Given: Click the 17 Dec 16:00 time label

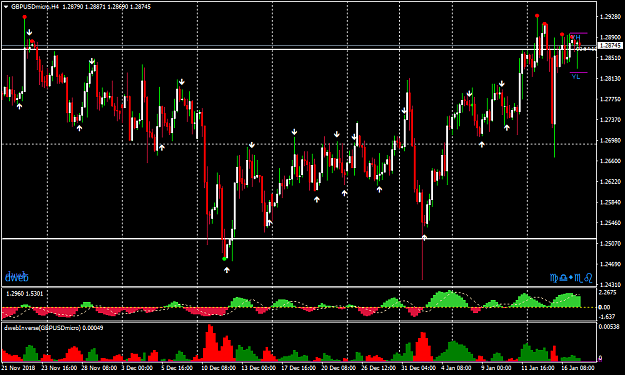Looking at the screenshot, I should [299, 367].
